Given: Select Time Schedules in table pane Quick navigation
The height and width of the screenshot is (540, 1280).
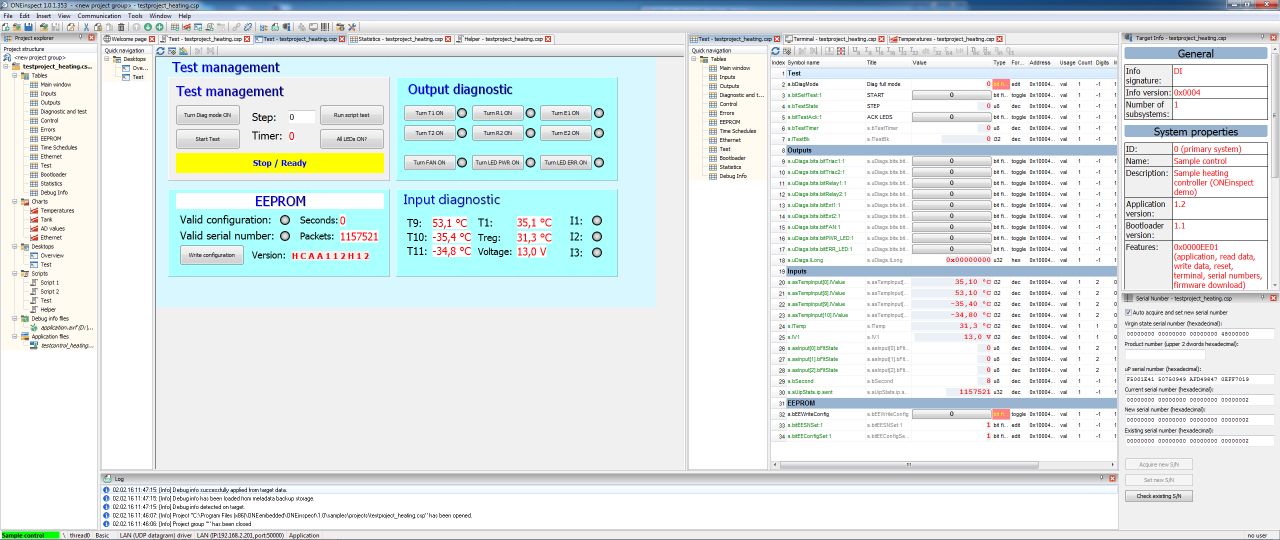Looking at the screenshot, I should point(737,131).
